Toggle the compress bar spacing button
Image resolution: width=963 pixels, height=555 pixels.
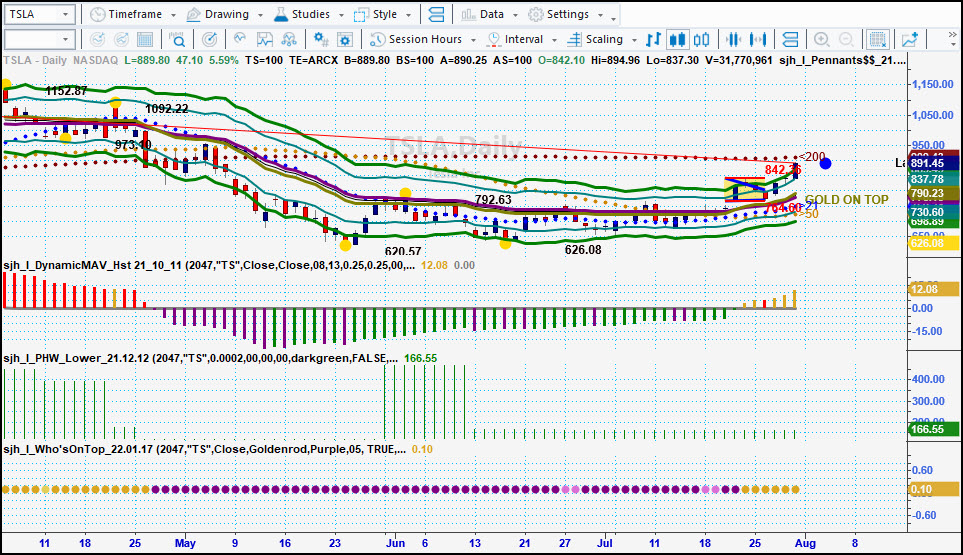[733, 40]
